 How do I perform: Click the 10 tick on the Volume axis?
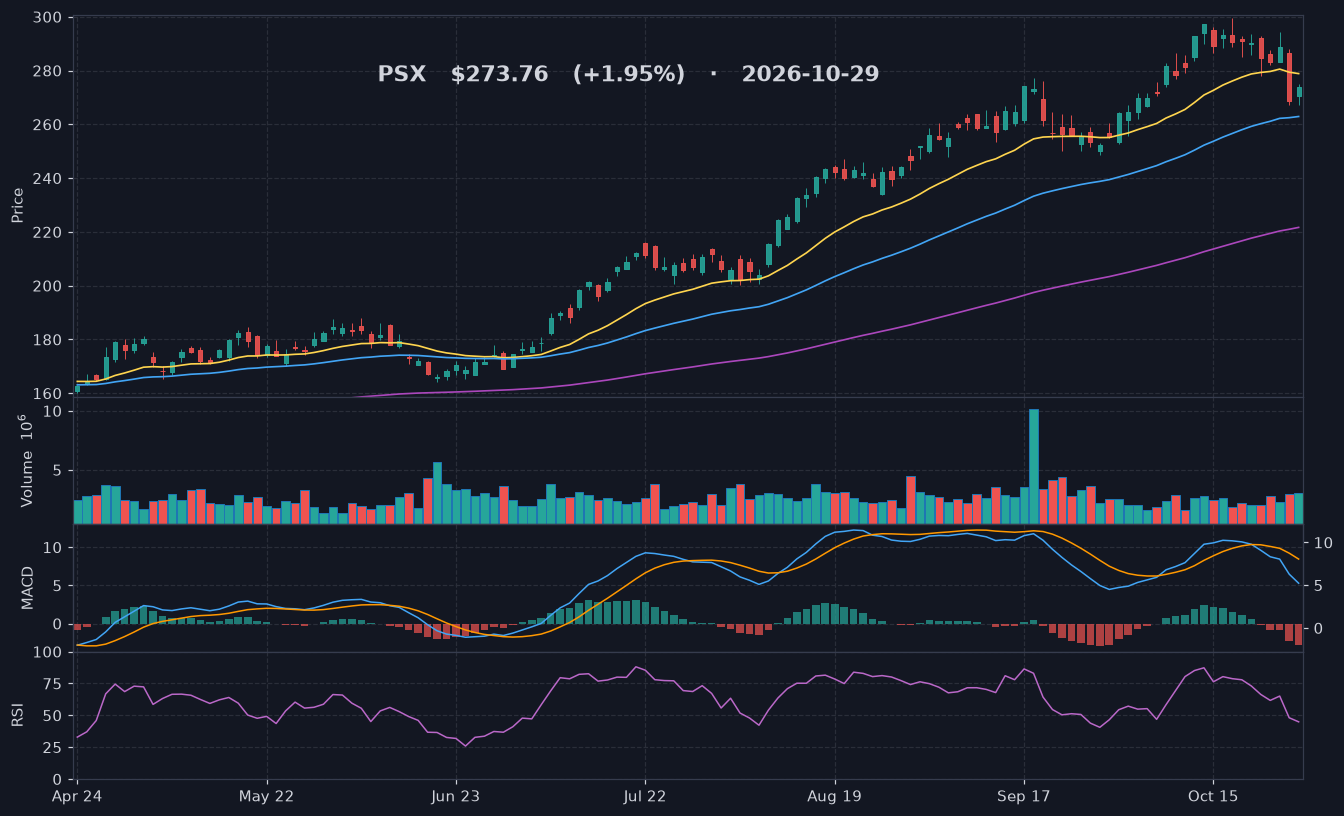[x=53, y=412]
